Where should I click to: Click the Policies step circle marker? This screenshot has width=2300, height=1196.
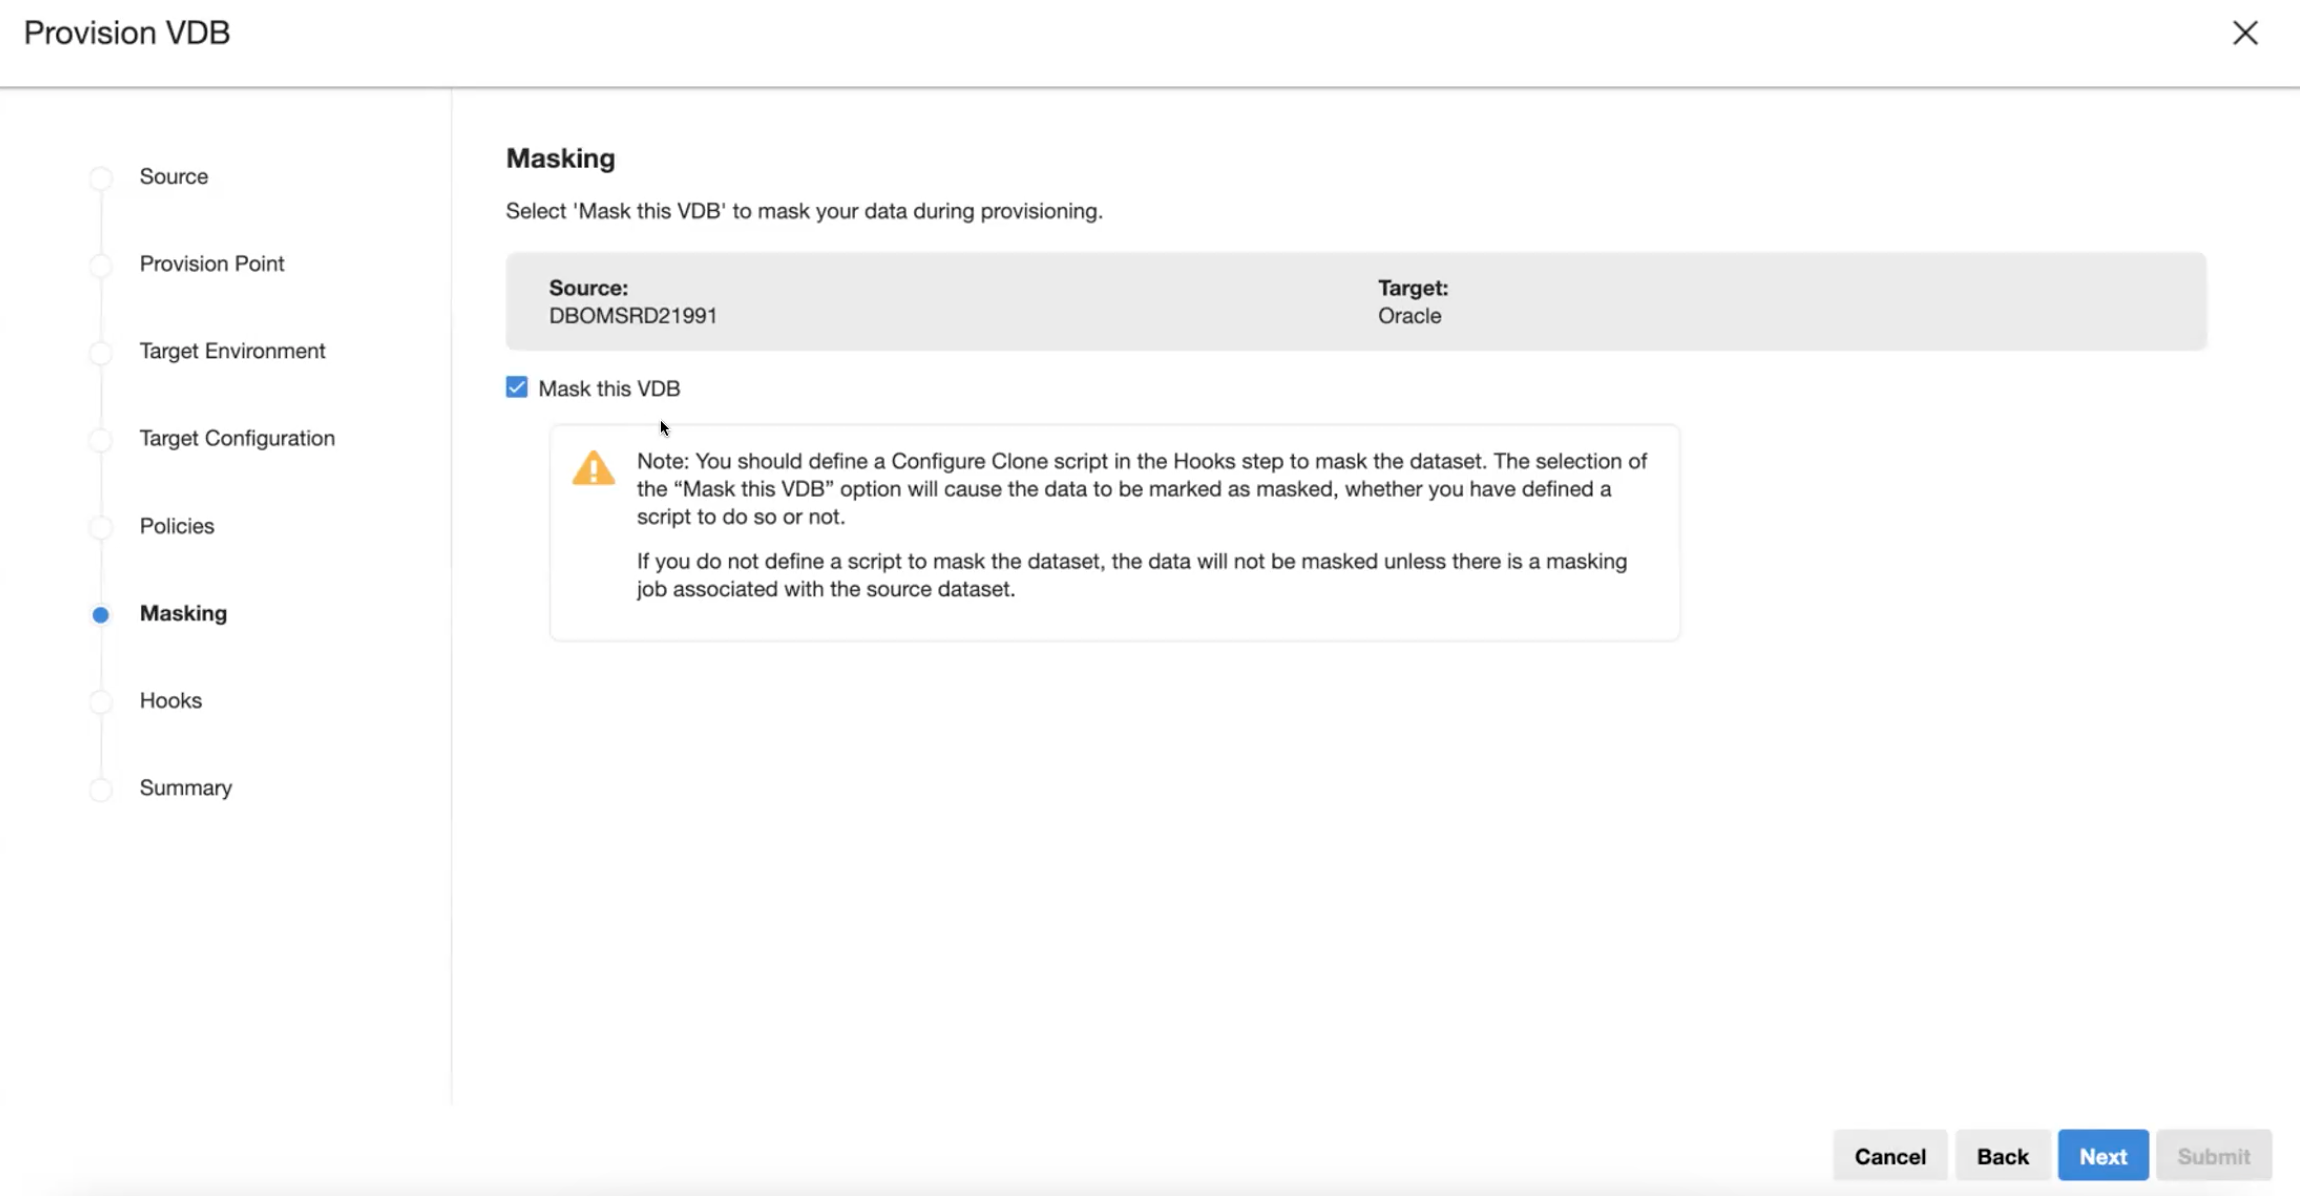pos(101,527)
